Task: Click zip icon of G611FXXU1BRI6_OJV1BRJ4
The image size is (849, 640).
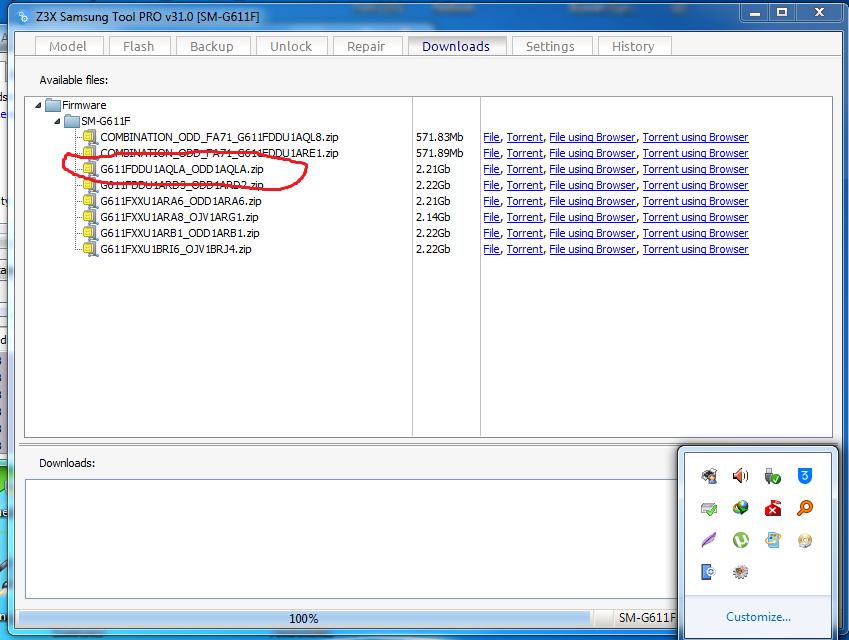Action: (x=89, y=249)
